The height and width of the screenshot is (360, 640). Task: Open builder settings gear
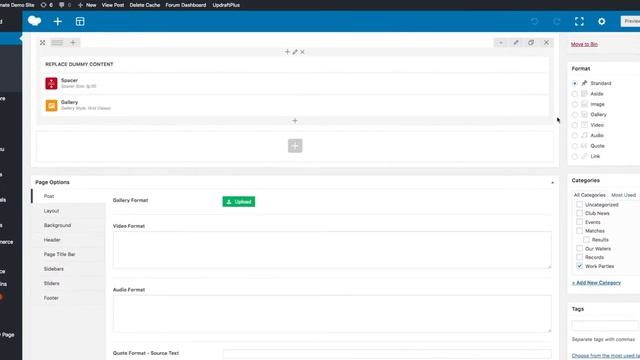pyautogui.click(x=602, y=21)
